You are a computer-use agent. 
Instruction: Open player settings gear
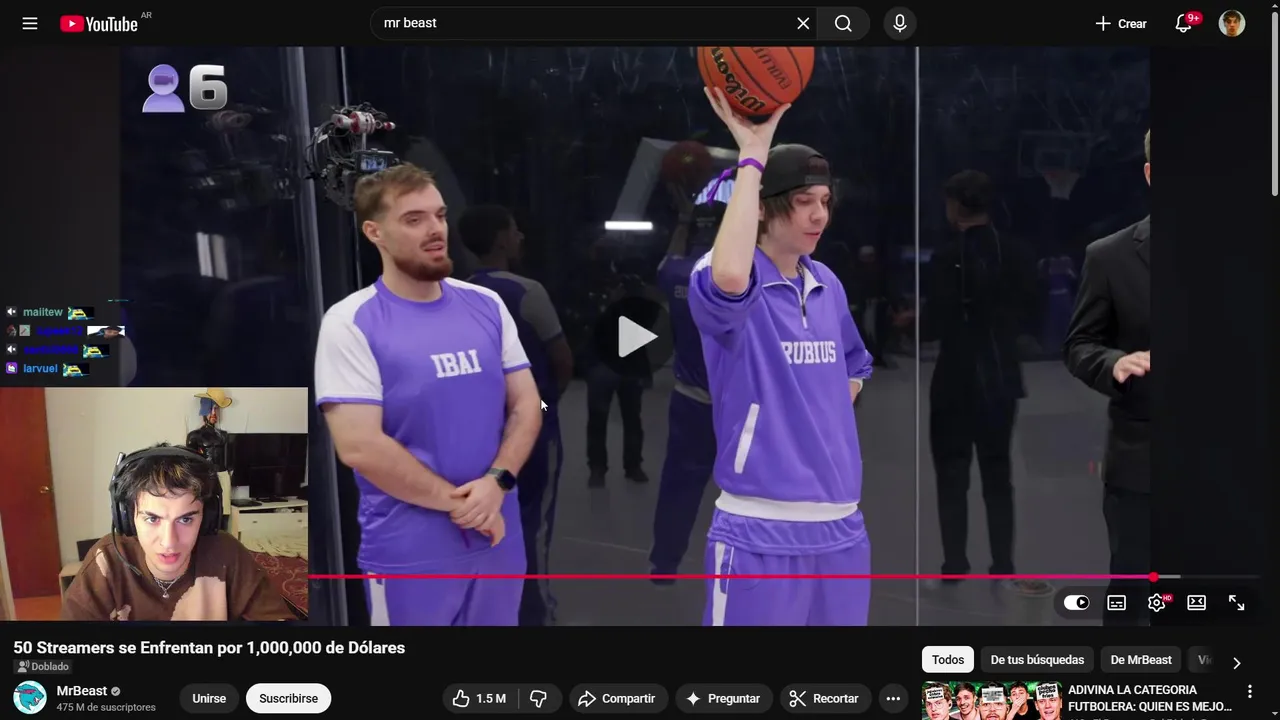[1157, 602]
